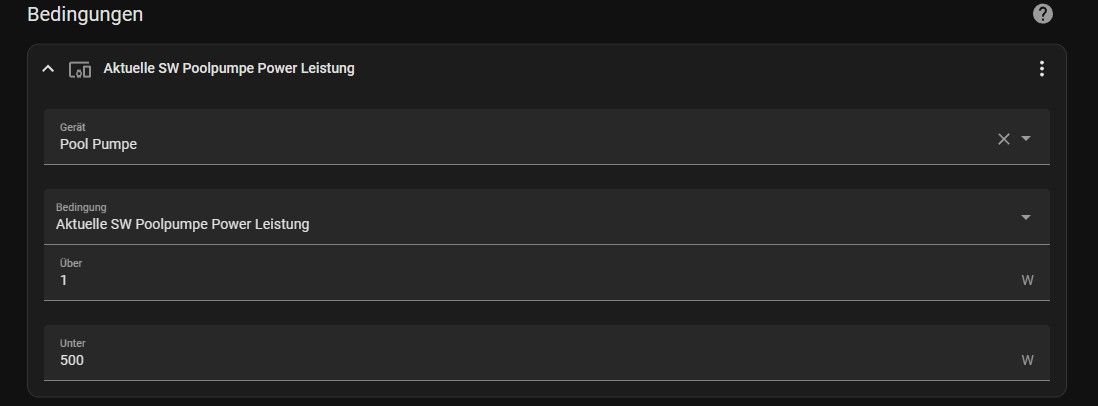This screenshot has width=1098, height=406.
Task: Click the Gerät field label
Action: pos(72,127)
